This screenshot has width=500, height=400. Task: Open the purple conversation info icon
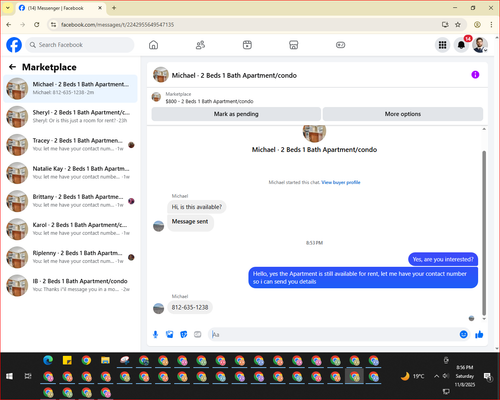click(x=475, y=75)
